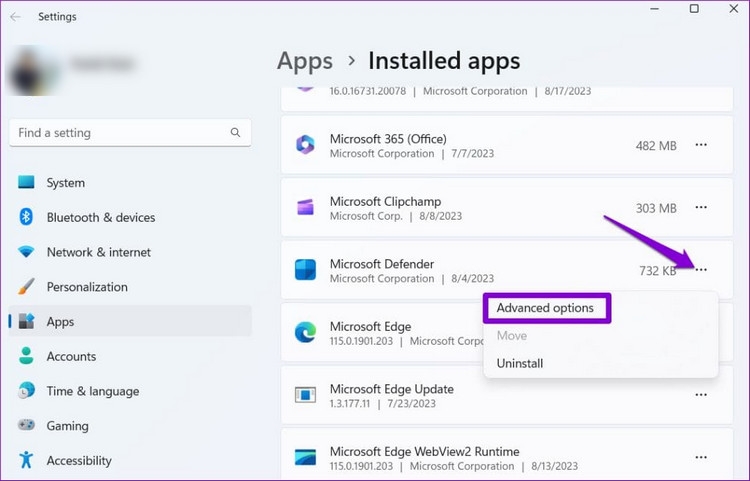Open more options for Edge WebView2 Runtime
750x481 pixels.
[x=701, y=458]
